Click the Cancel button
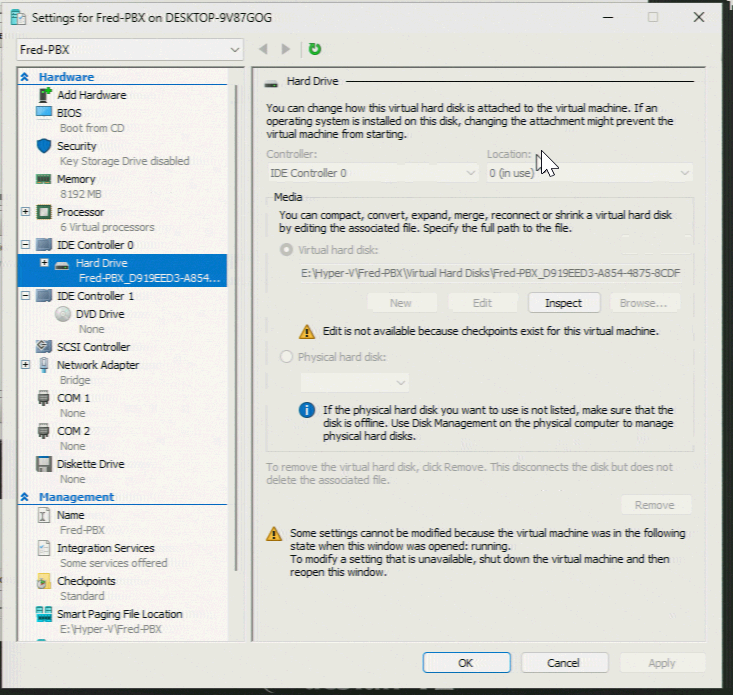Screen dimensions: 733x695 [x=563, y=662]
